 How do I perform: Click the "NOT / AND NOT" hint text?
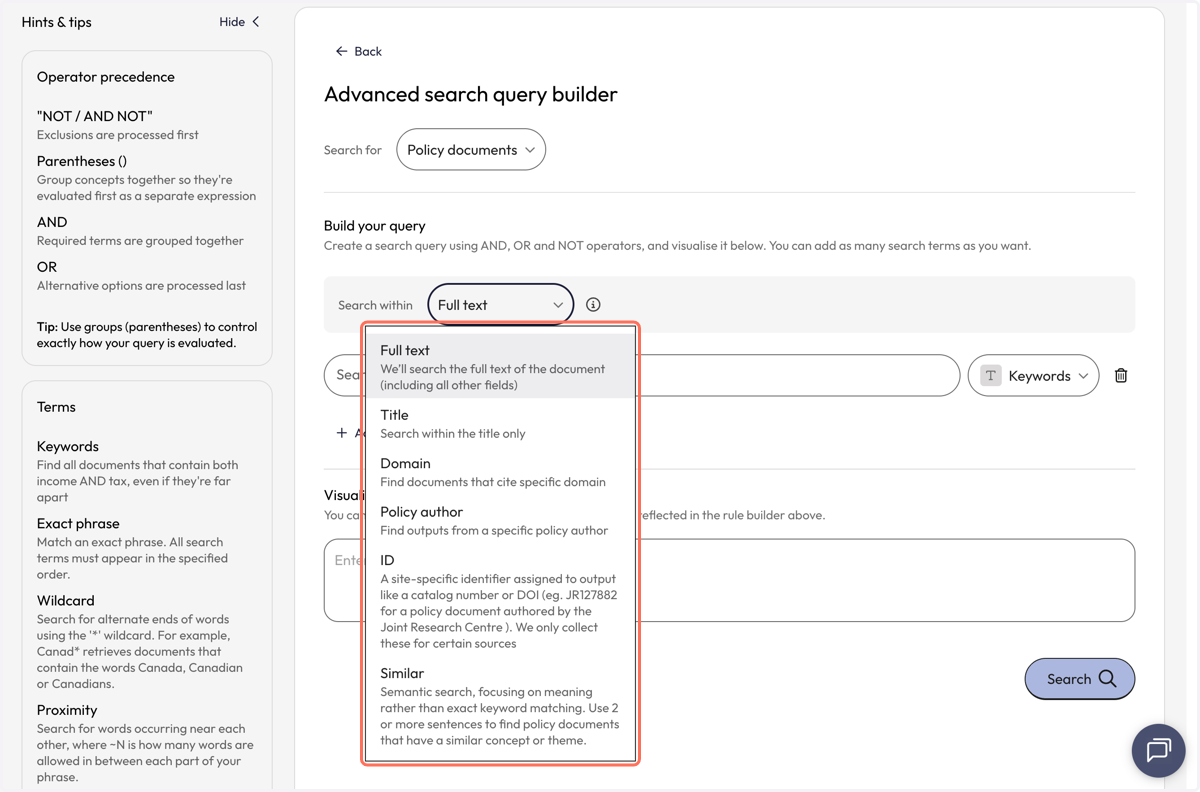click(x=95, y=116)
